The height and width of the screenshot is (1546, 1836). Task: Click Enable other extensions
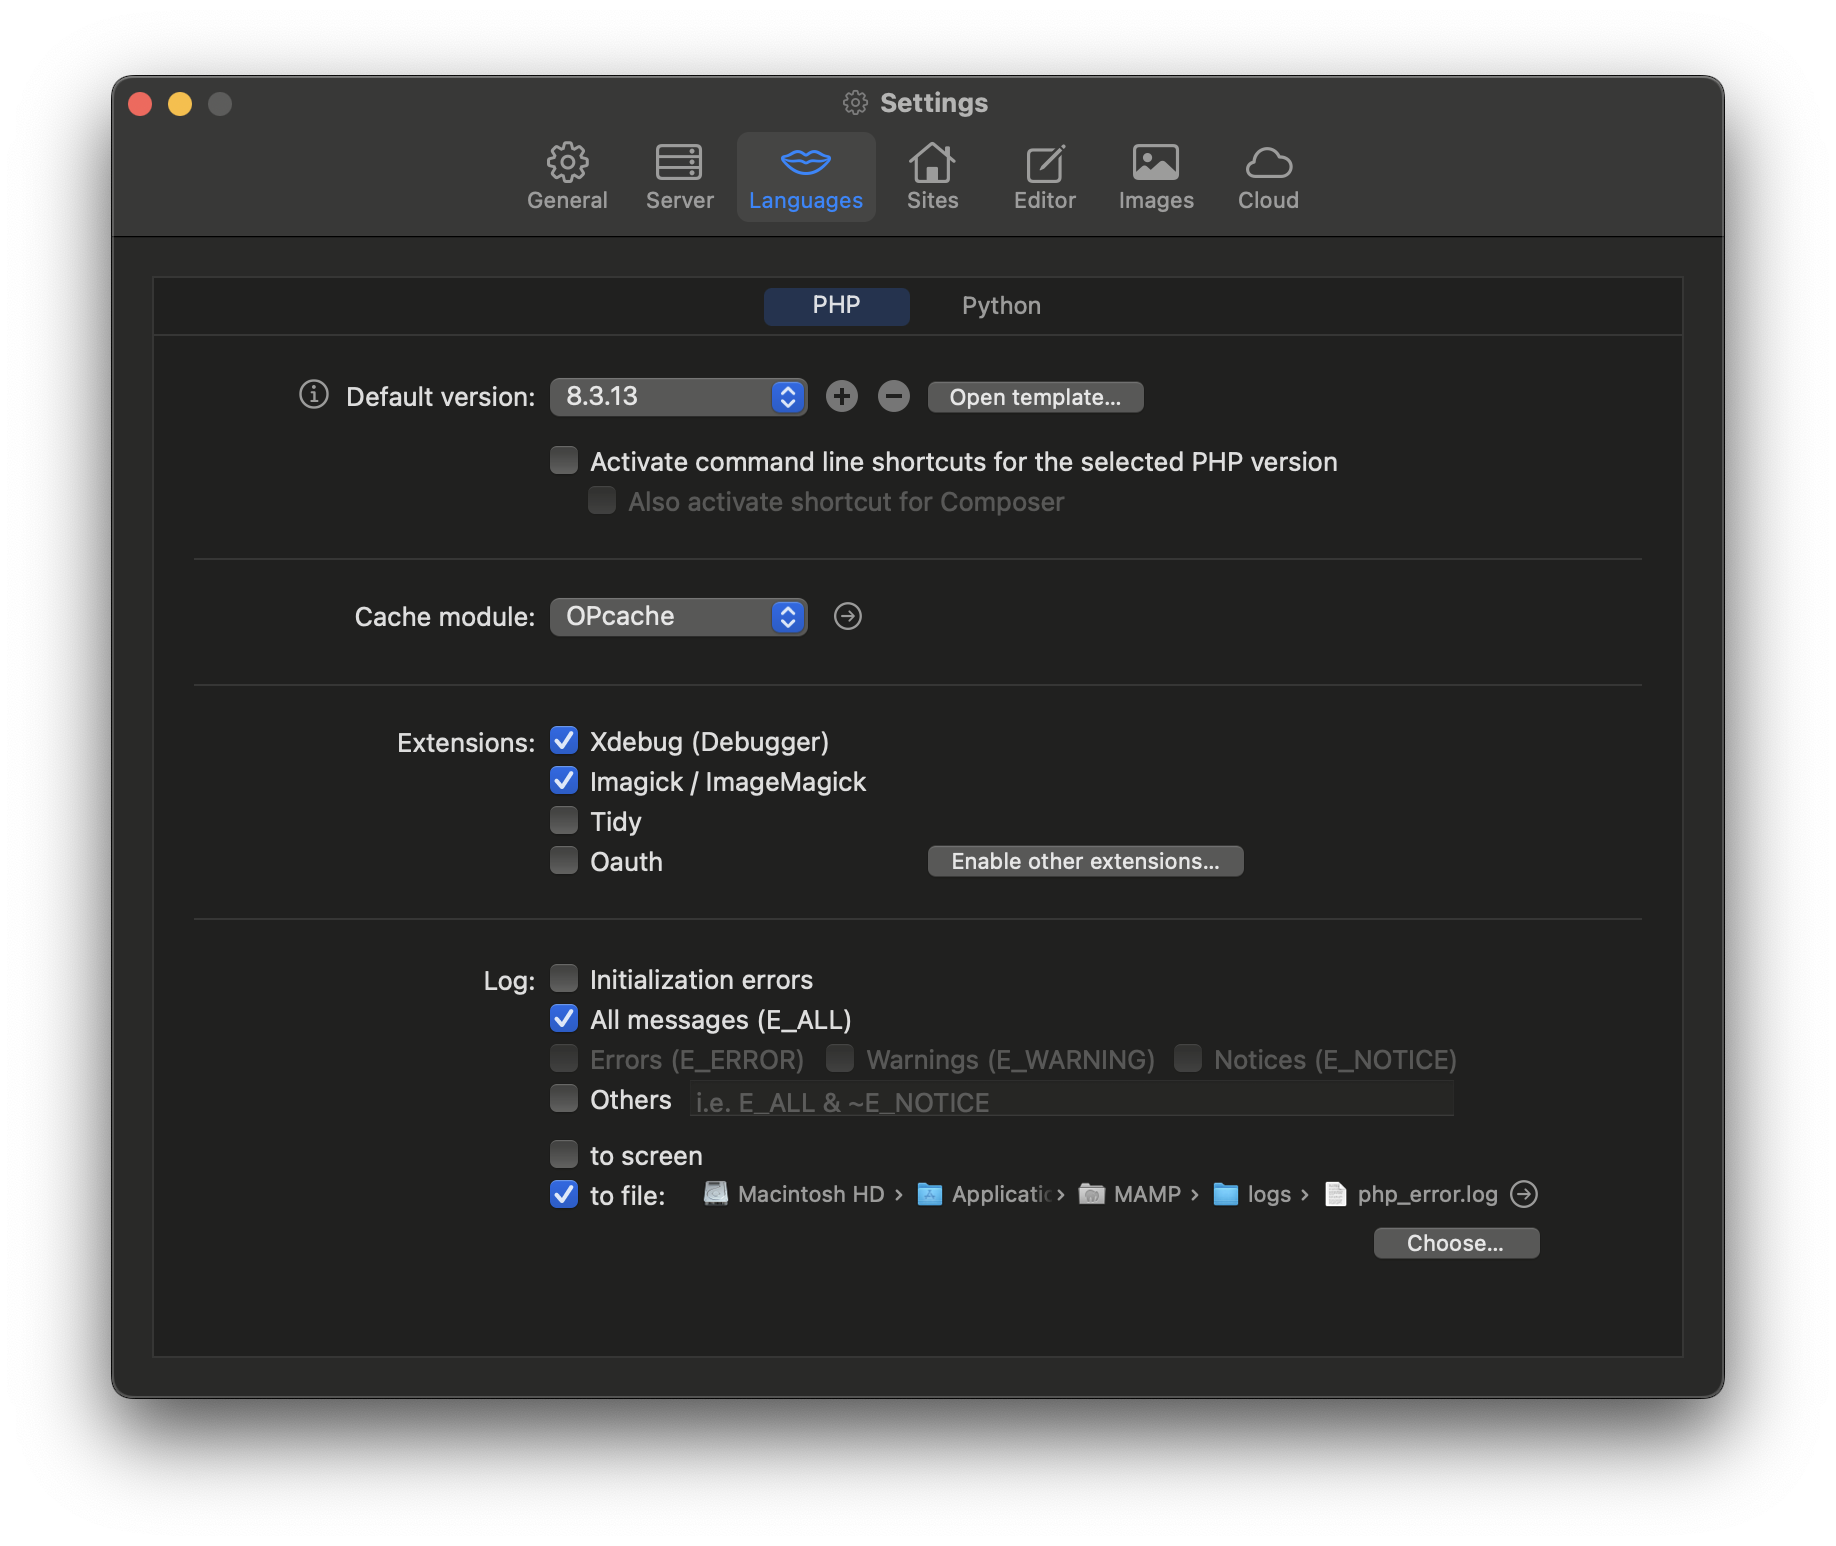pyautogui.click(x=1085, y=860)
